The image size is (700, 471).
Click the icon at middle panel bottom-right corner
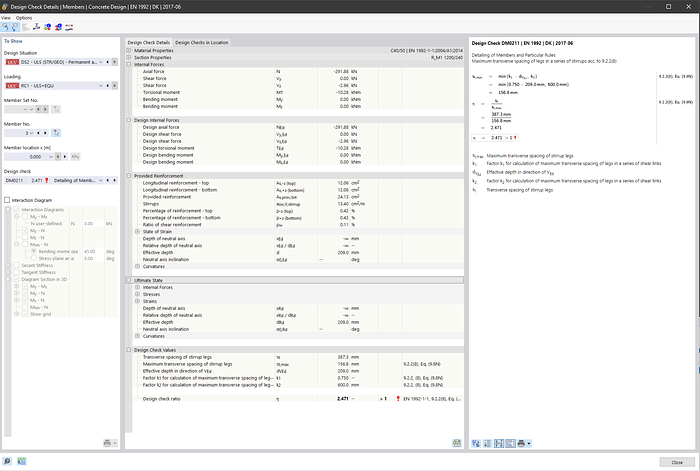457,443
